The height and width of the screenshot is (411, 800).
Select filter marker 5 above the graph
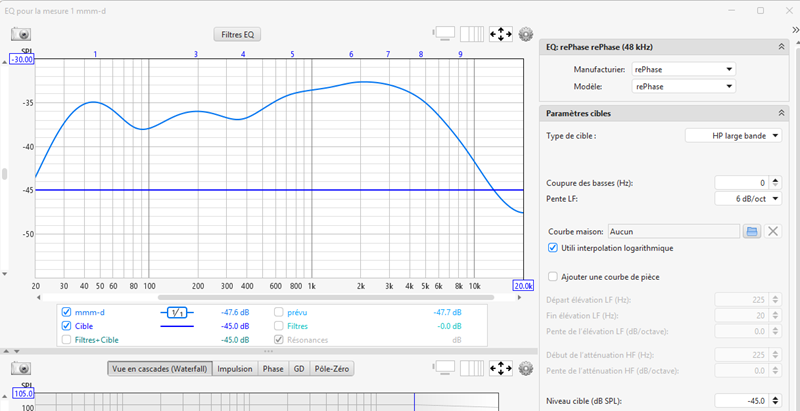[x=292, y=54]
